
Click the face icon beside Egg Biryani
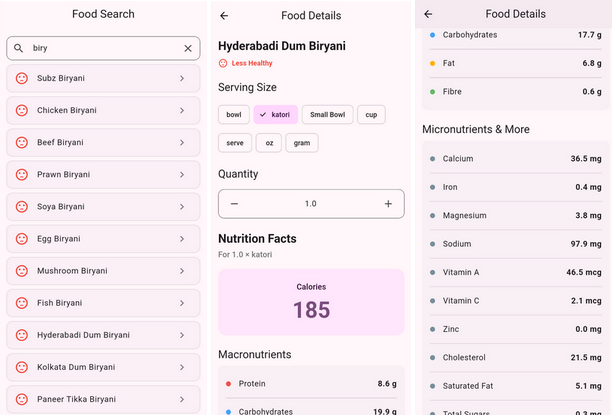coord(22,239)
